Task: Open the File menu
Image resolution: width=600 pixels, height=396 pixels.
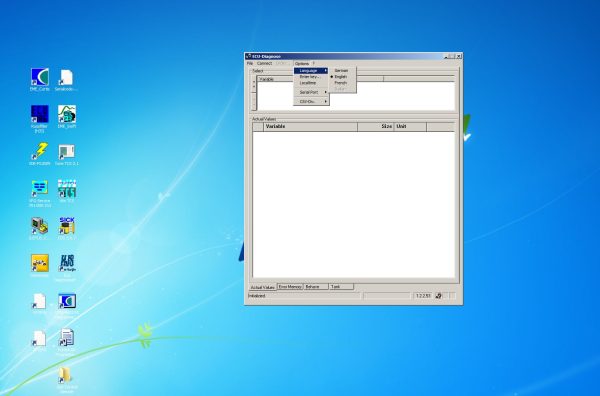Action: tap(250, 64)
